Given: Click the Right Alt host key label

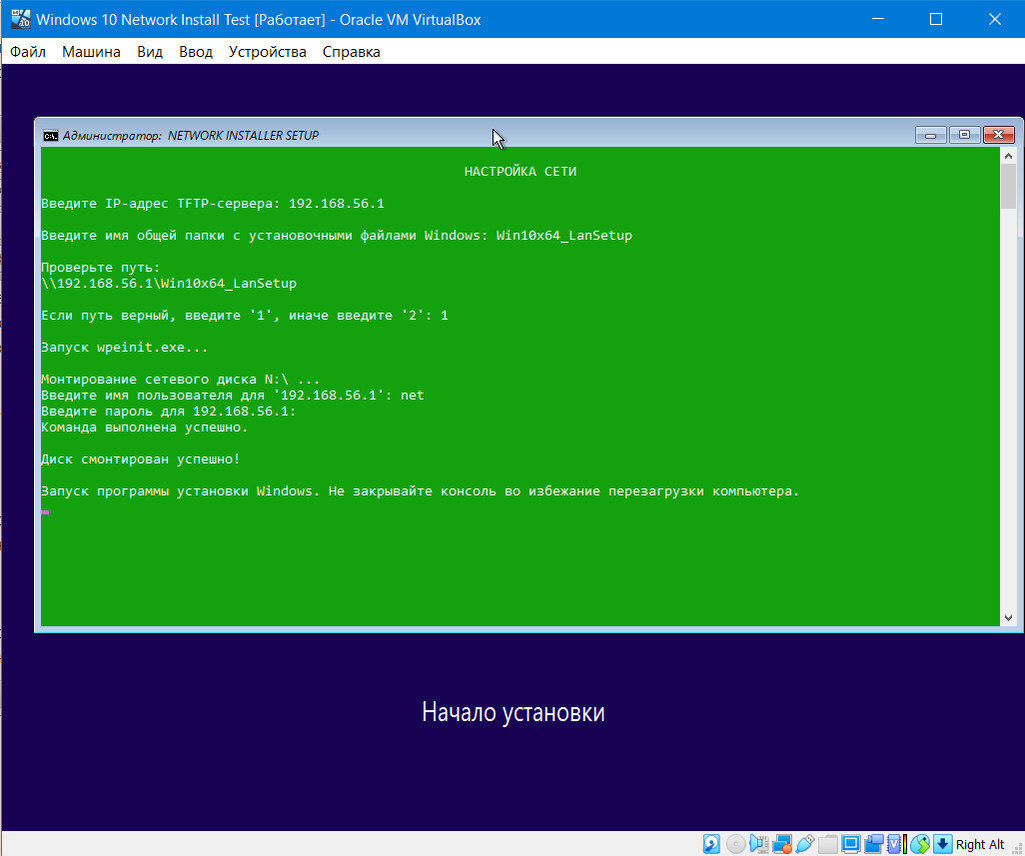Looking at the screenshot, I should 980,844.
